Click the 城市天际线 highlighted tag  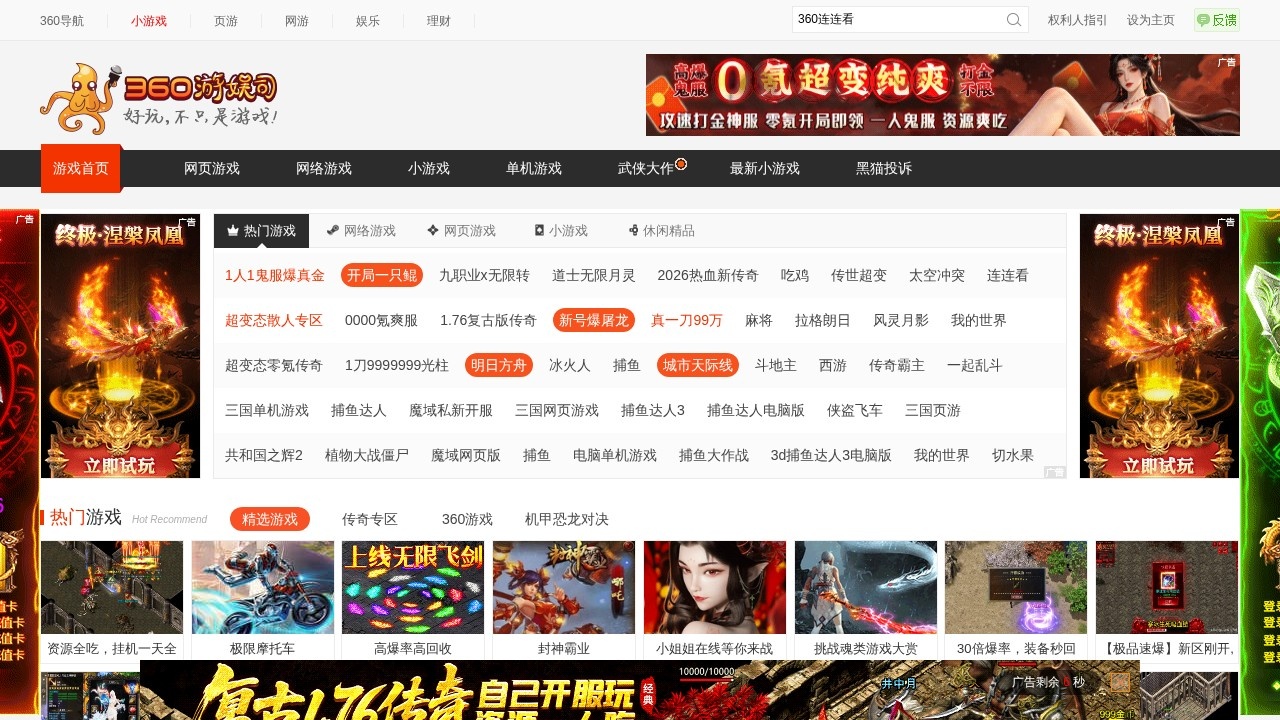pyautogui.click(x=698, y=365)
